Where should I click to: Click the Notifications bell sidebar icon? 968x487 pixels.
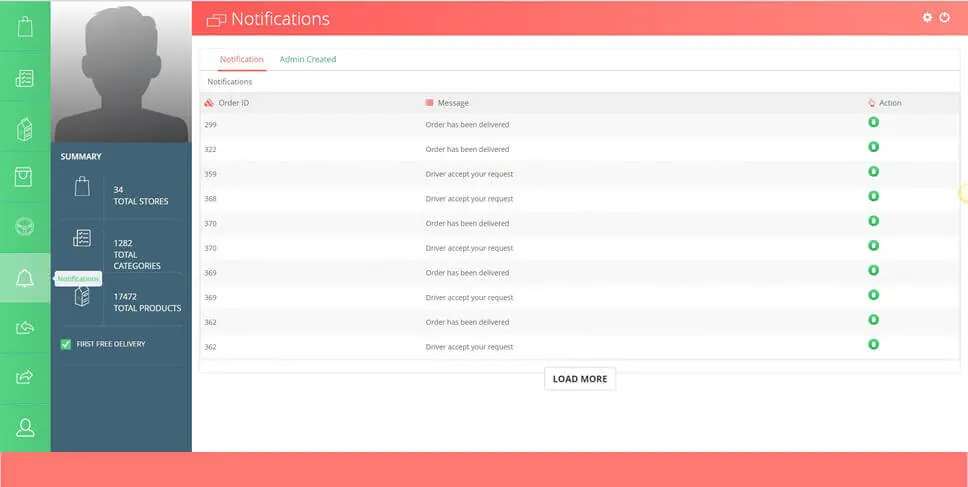pos(25,278)
